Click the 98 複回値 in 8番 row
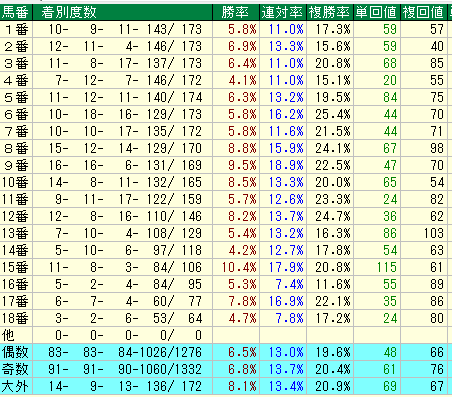Screen dimensions: 452x397 click(x=437, y=148)
